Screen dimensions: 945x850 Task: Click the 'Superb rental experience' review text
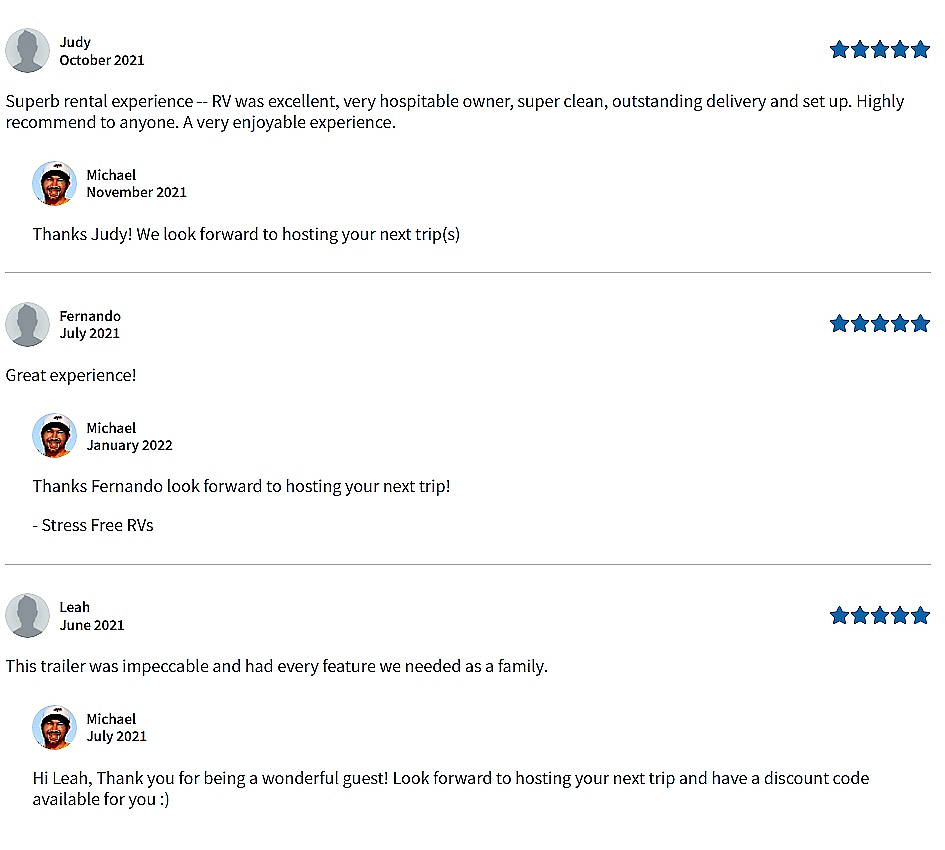(455, 112)
